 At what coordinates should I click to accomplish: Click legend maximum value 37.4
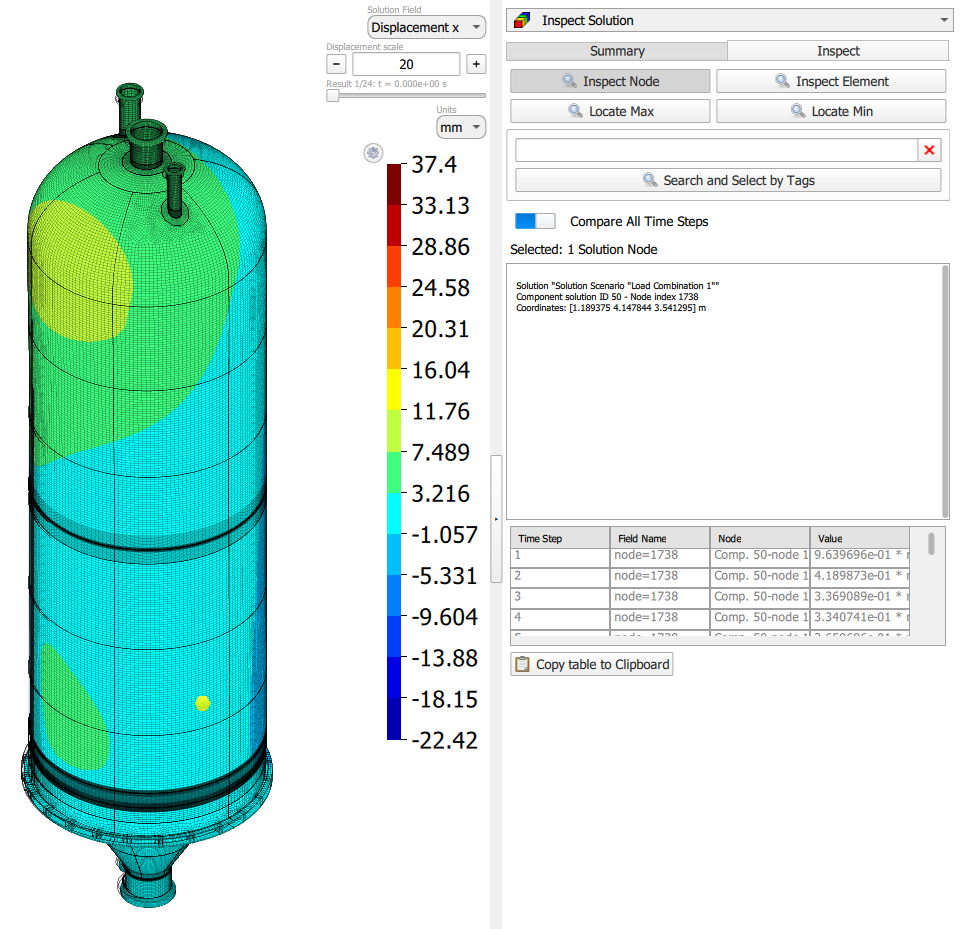pos(434,164)
